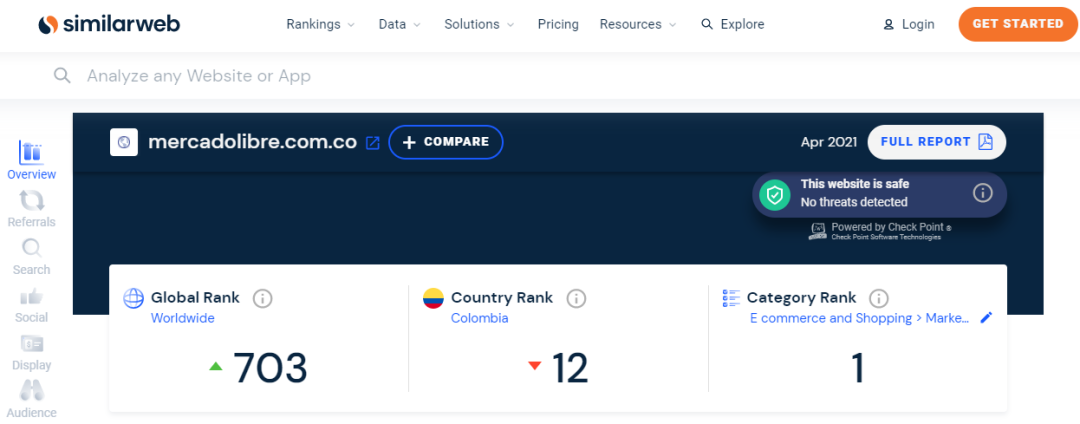This screenshot has height=424, width=1080.
Task: Open the Social sidebar section
Action: click(32, 304)
